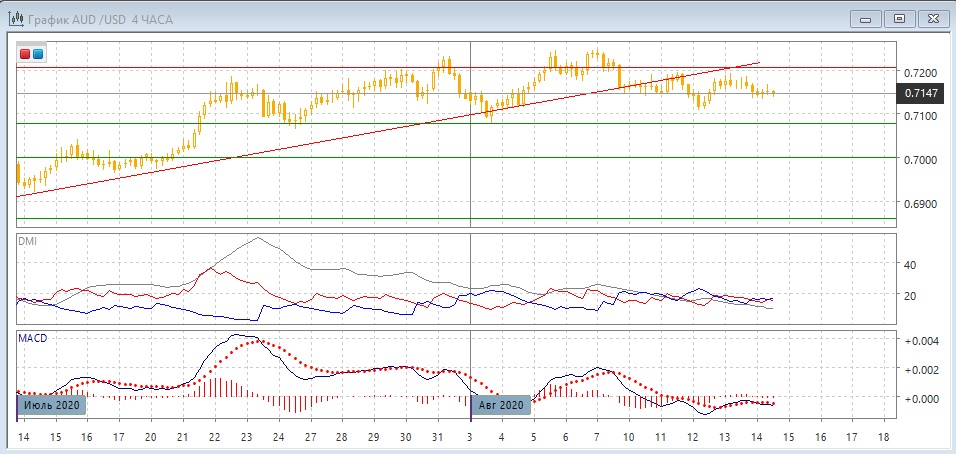Click the blue square chart button
This screenshot has width=956, height=454.
(38, 53)
